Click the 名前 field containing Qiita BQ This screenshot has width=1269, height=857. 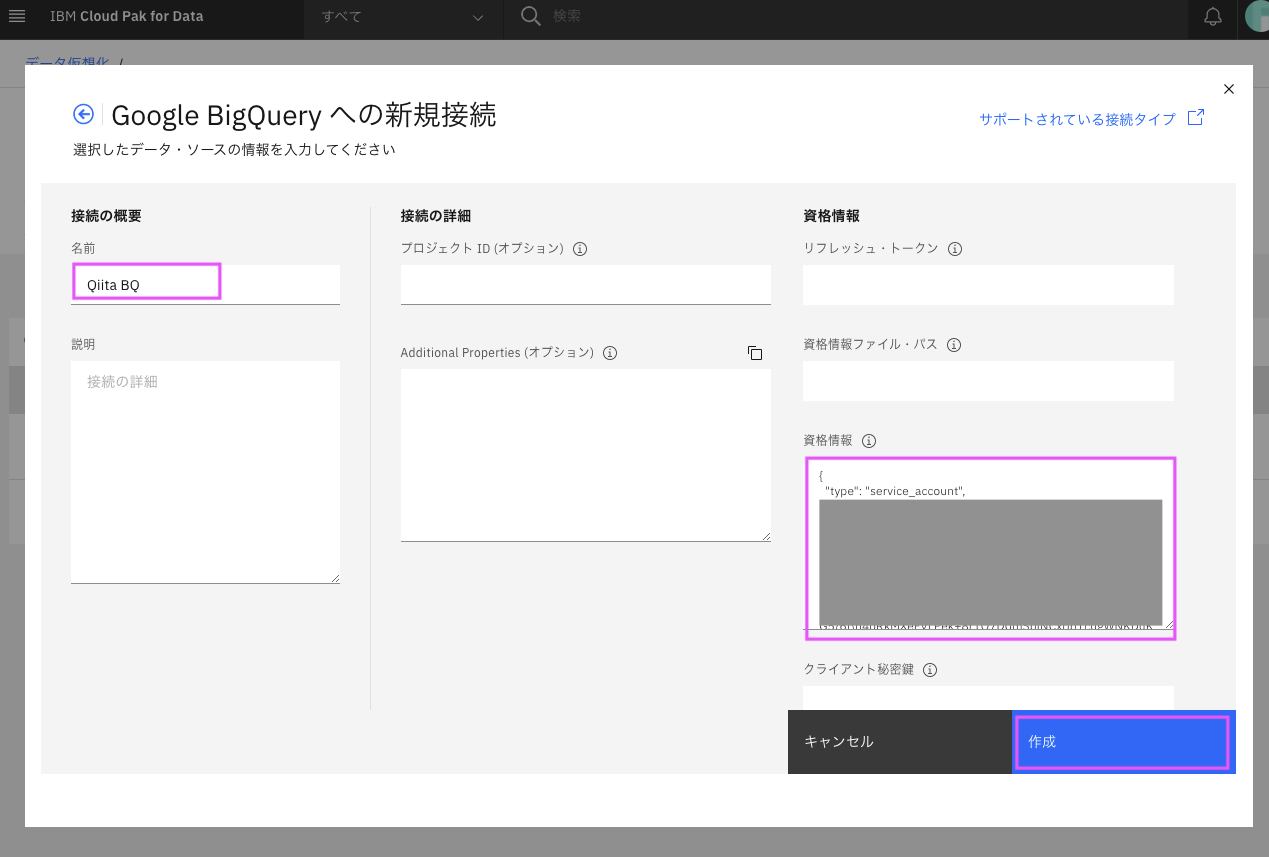point(205,284)
